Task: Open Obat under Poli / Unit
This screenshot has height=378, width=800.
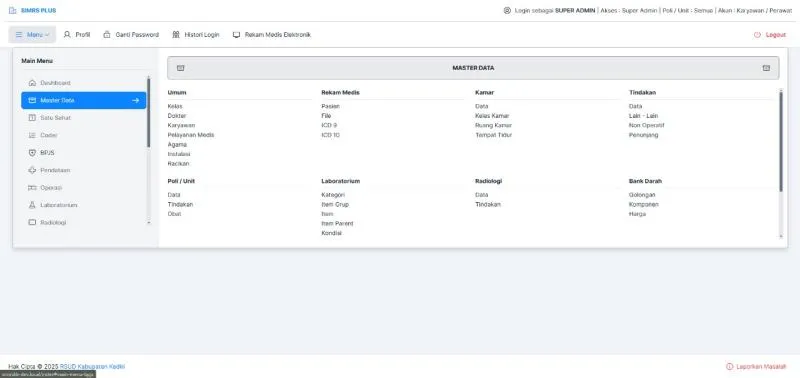Action: (174, 214)
